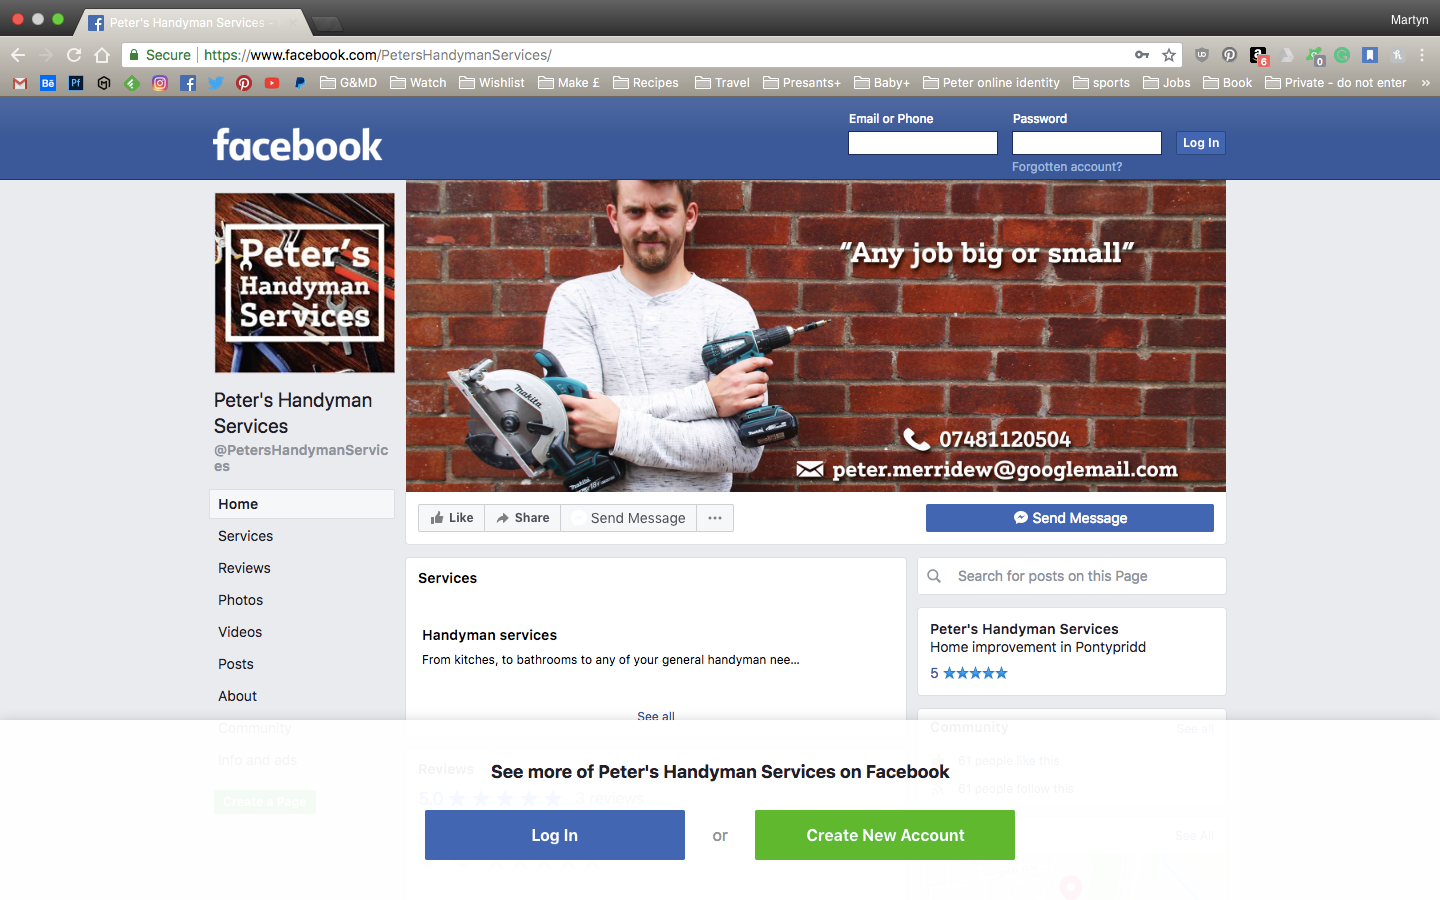
Task: Like the page with the Like button
Action: click(x=452, y=518)
